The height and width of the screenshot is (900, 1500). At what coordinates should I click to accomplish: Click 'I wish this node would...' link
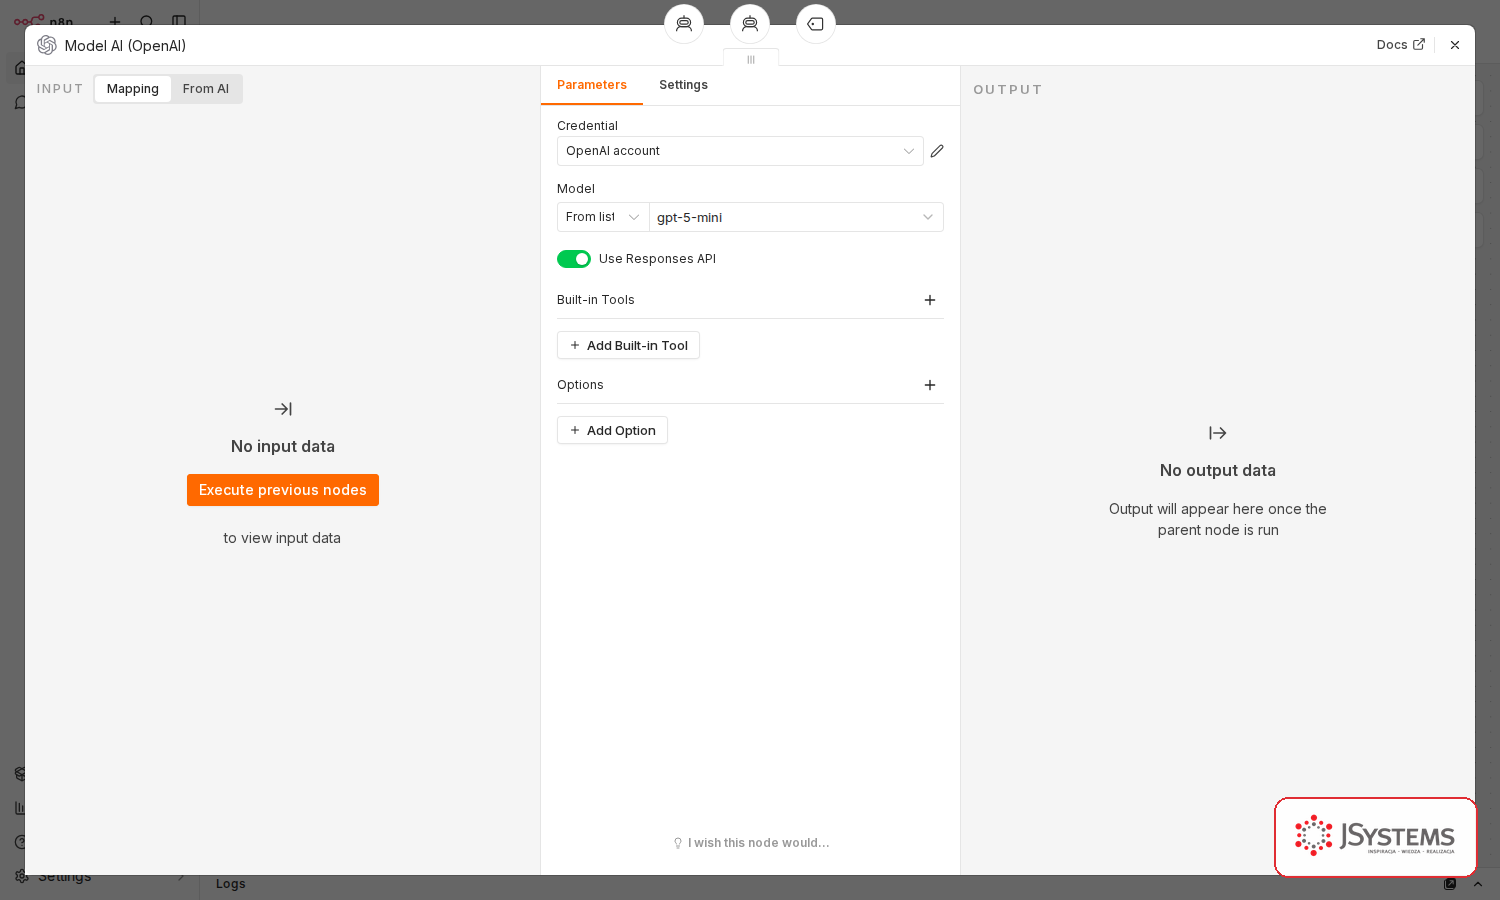coord(751,843)
